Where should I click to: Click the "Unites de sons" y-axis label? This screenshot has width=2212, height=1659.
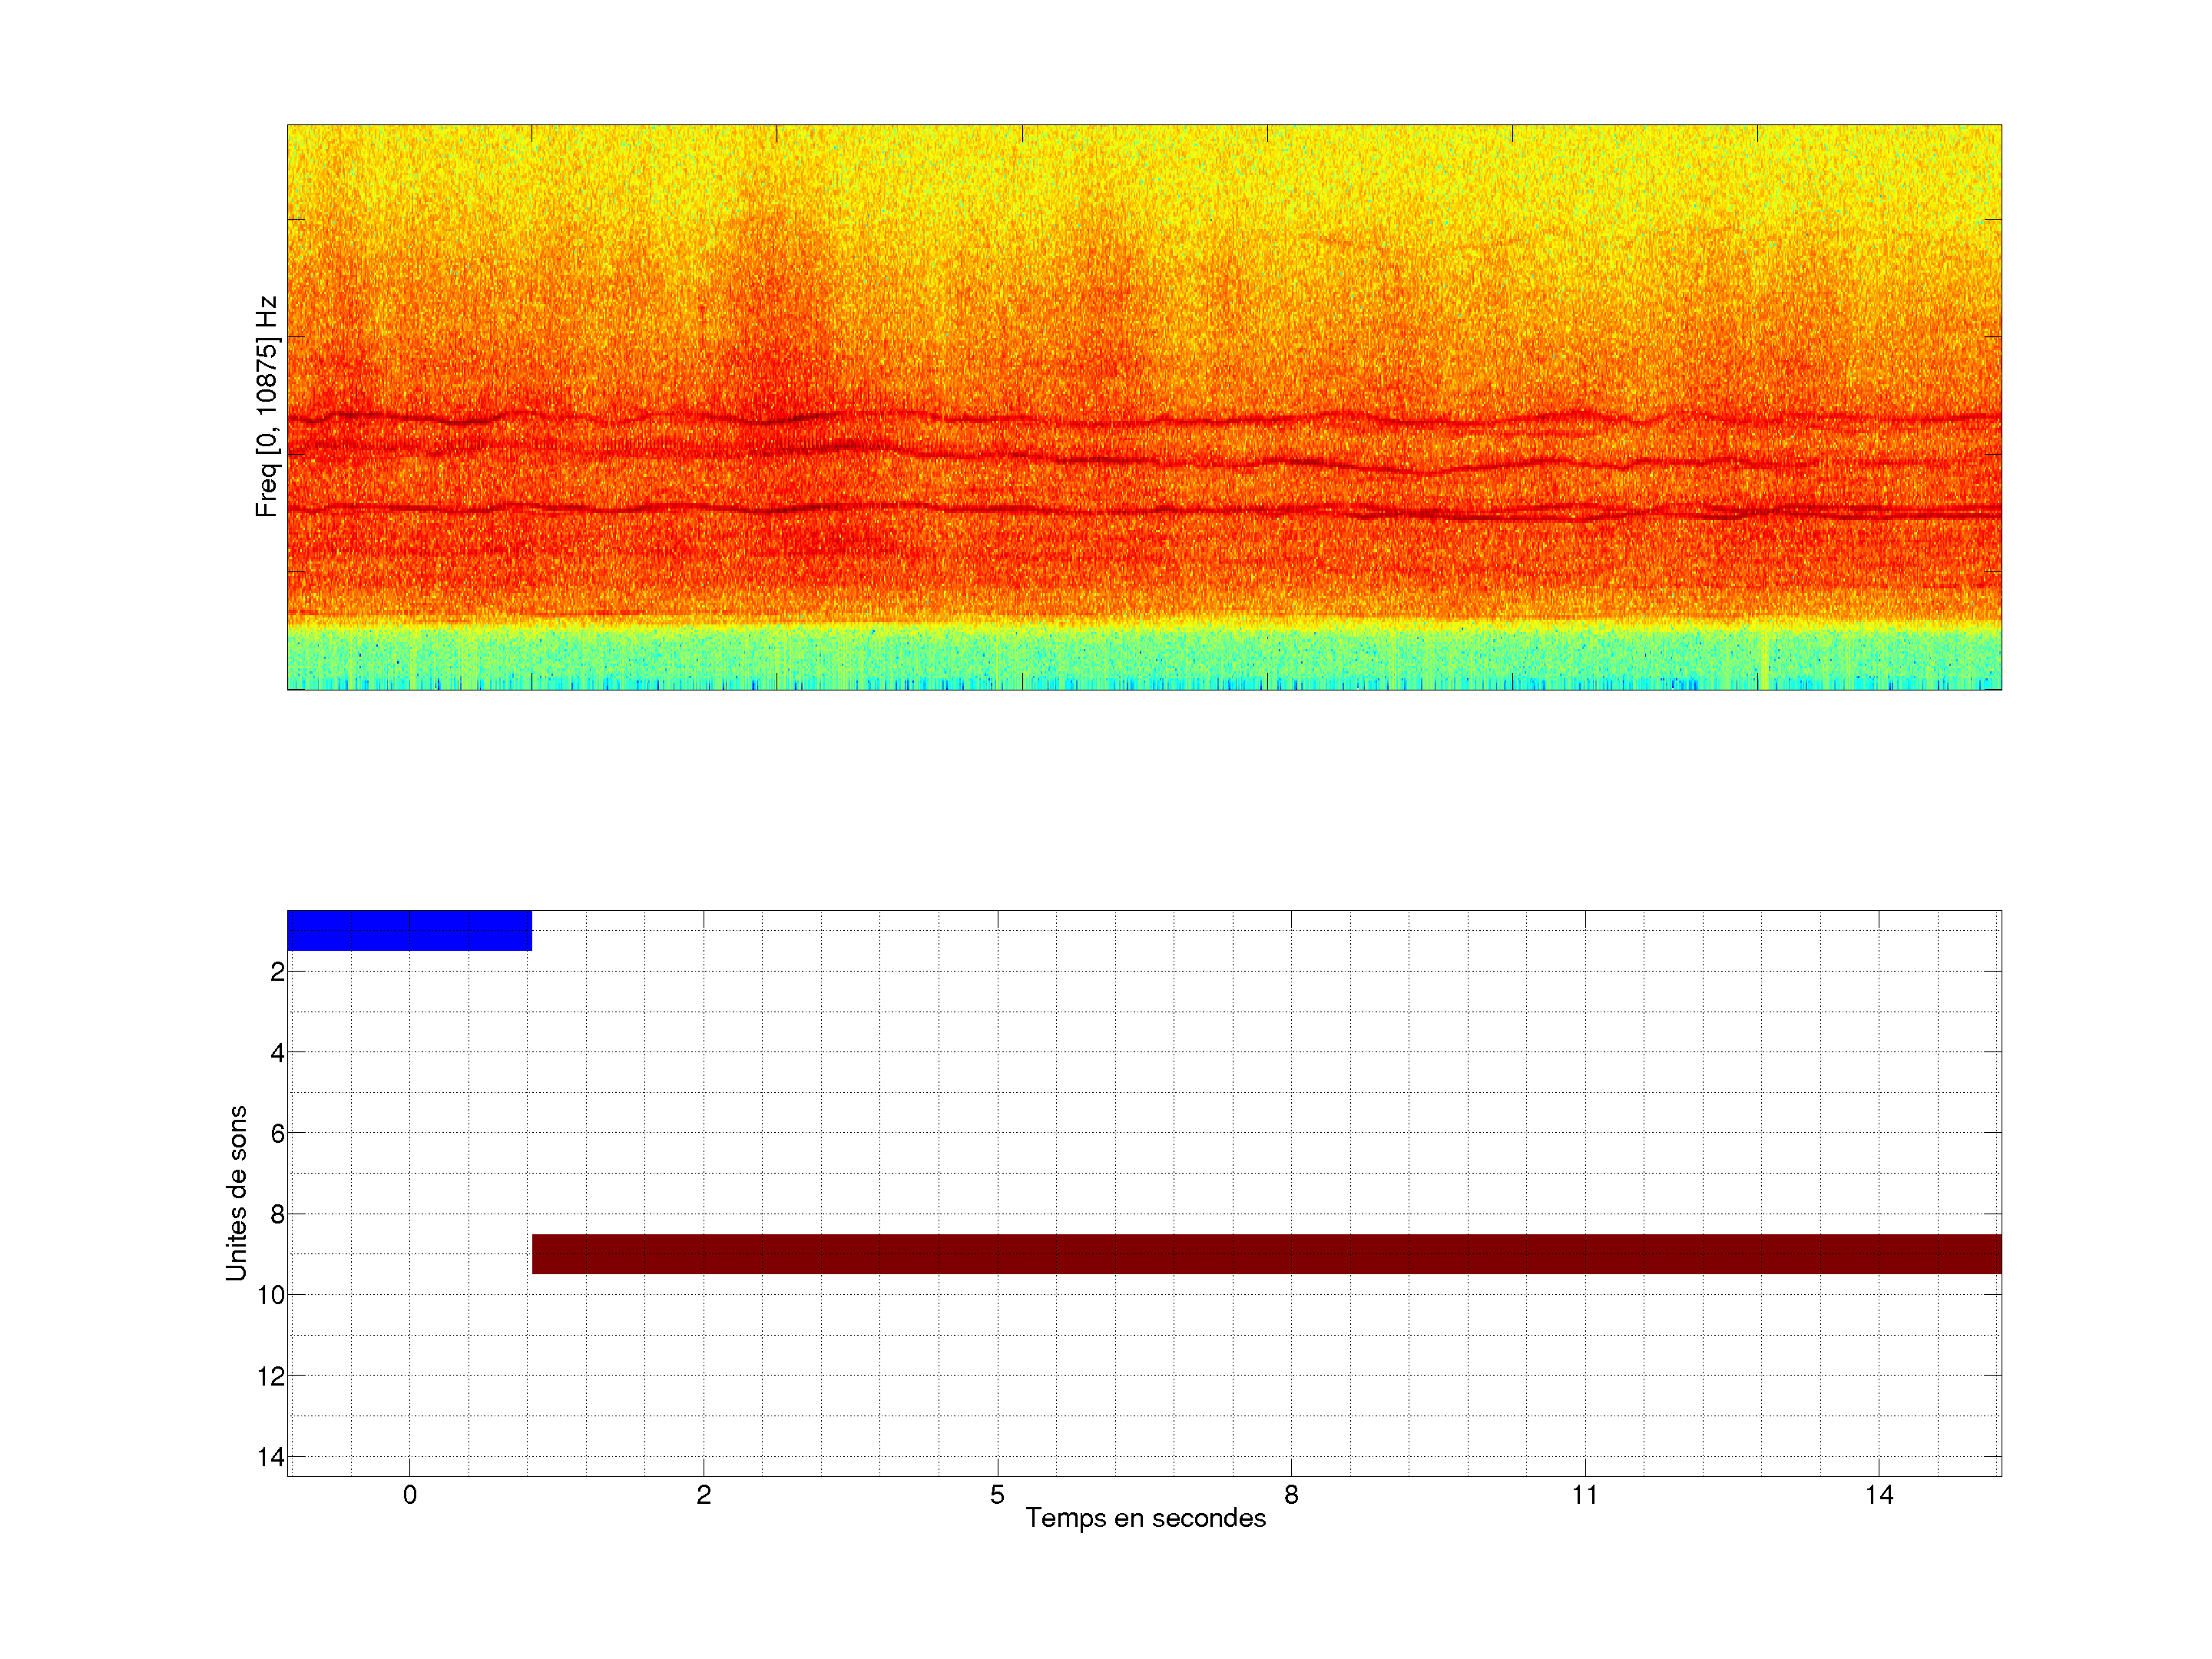point(236,1193)
